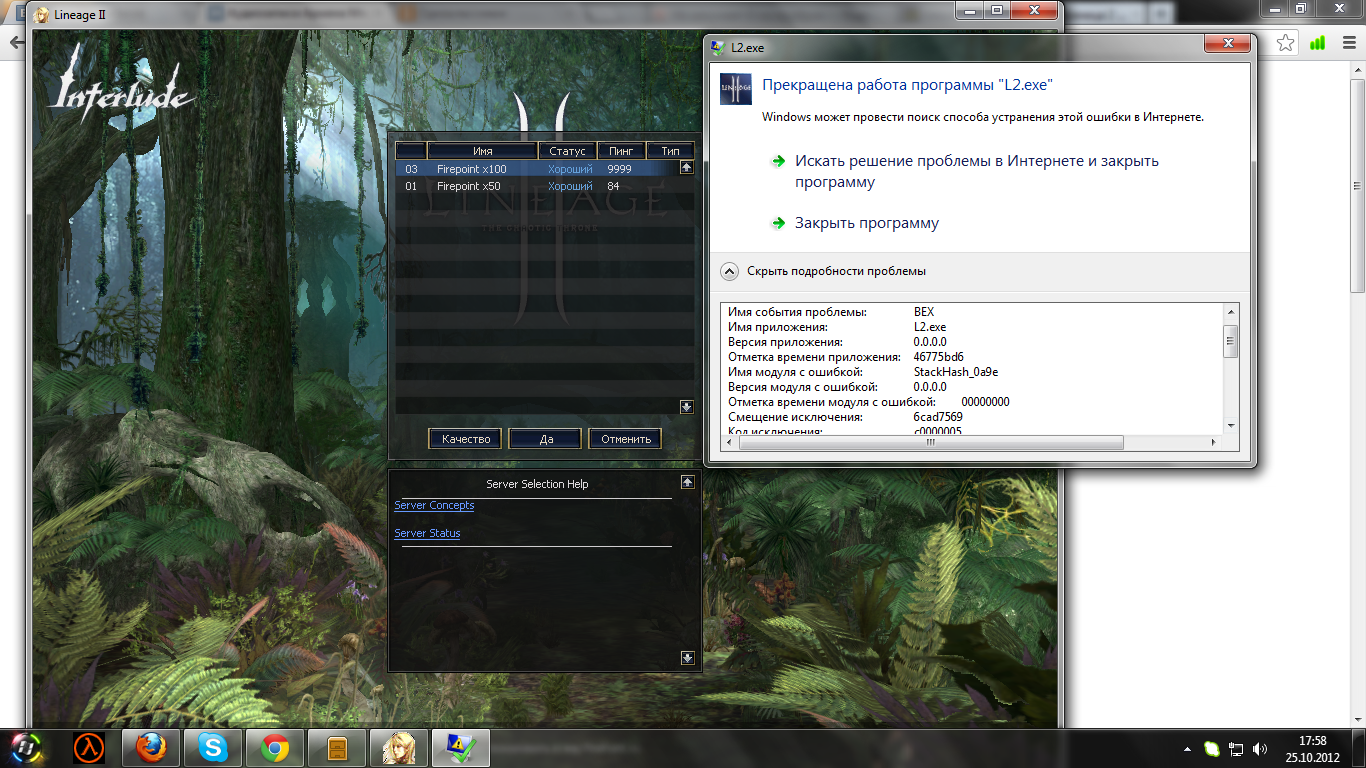Click the L2.exe dialog title icon
The width and height of the screenshot is (1366, 768).
tap(718, 47)
